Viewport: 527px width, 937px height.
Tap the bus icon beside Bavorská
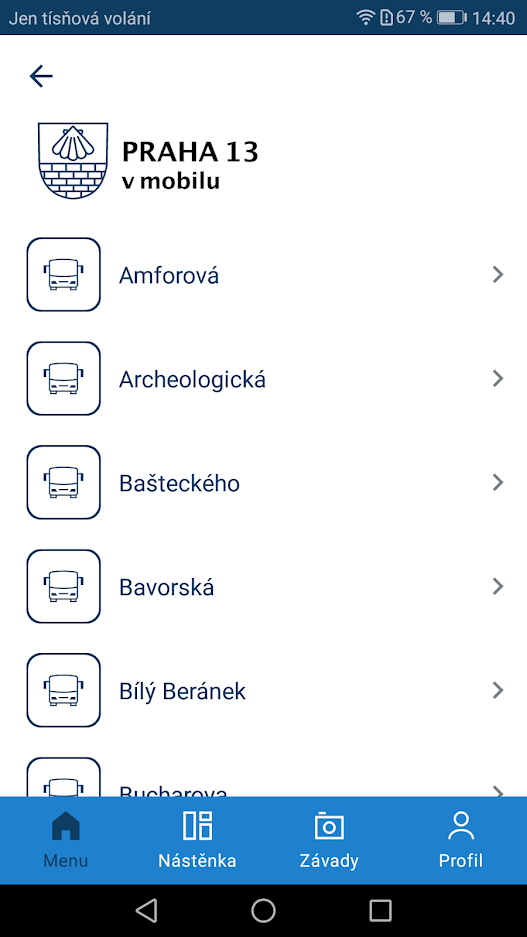point(63,586)
